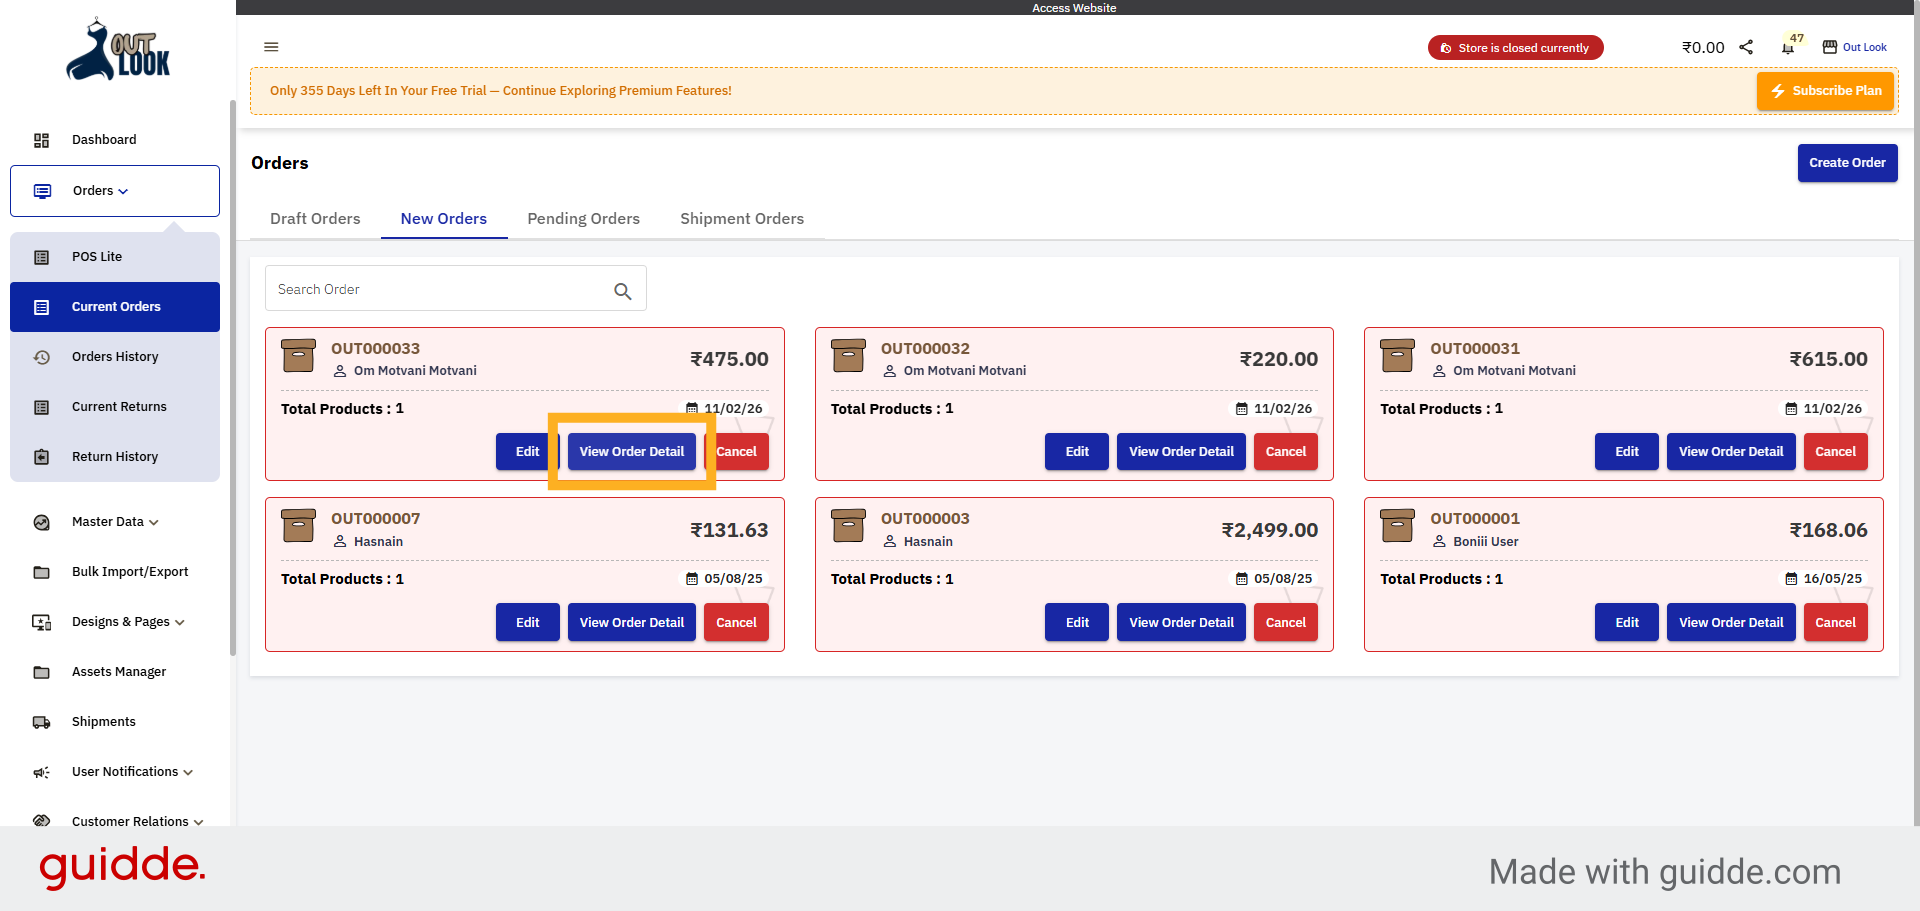Open the Draft Orders tab

point(315,219)
